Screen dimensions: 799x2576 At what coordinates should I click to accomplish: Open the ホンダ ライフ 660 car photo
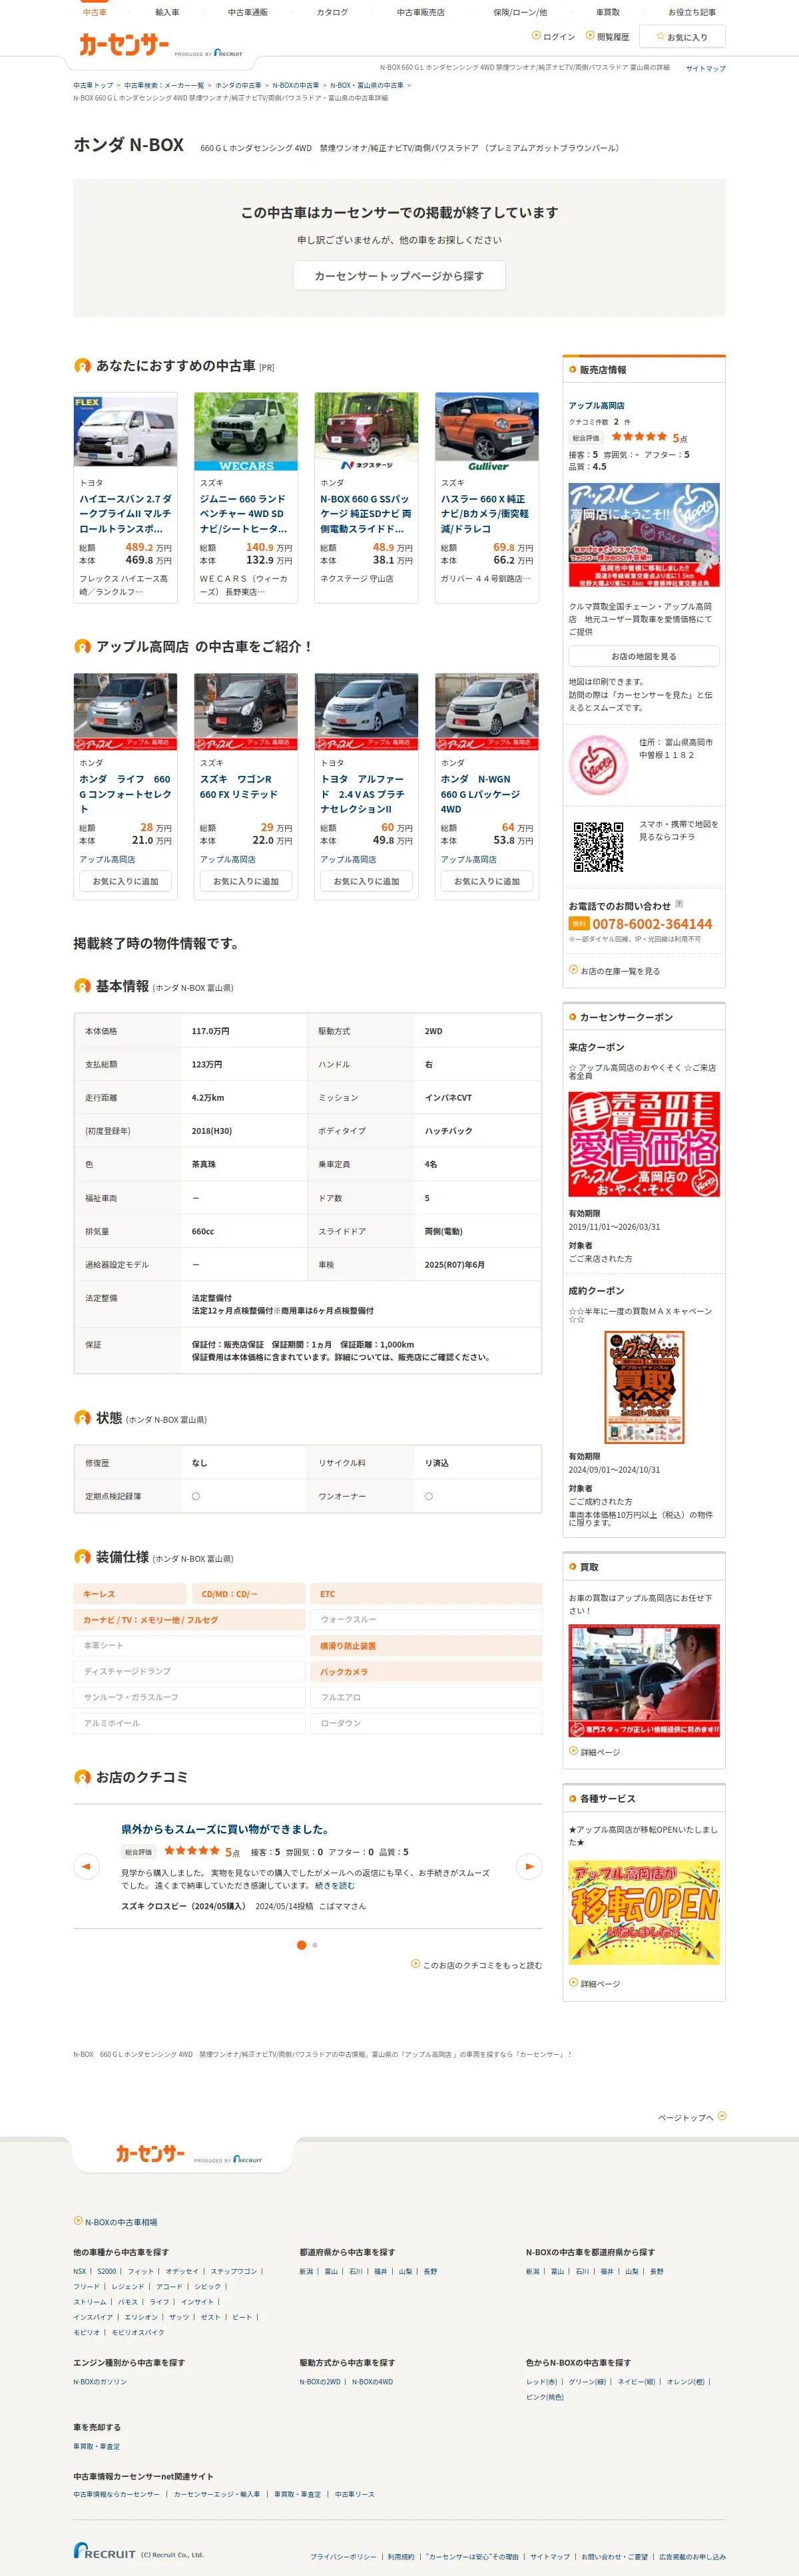pyautogui.click(x=125, y=711)
